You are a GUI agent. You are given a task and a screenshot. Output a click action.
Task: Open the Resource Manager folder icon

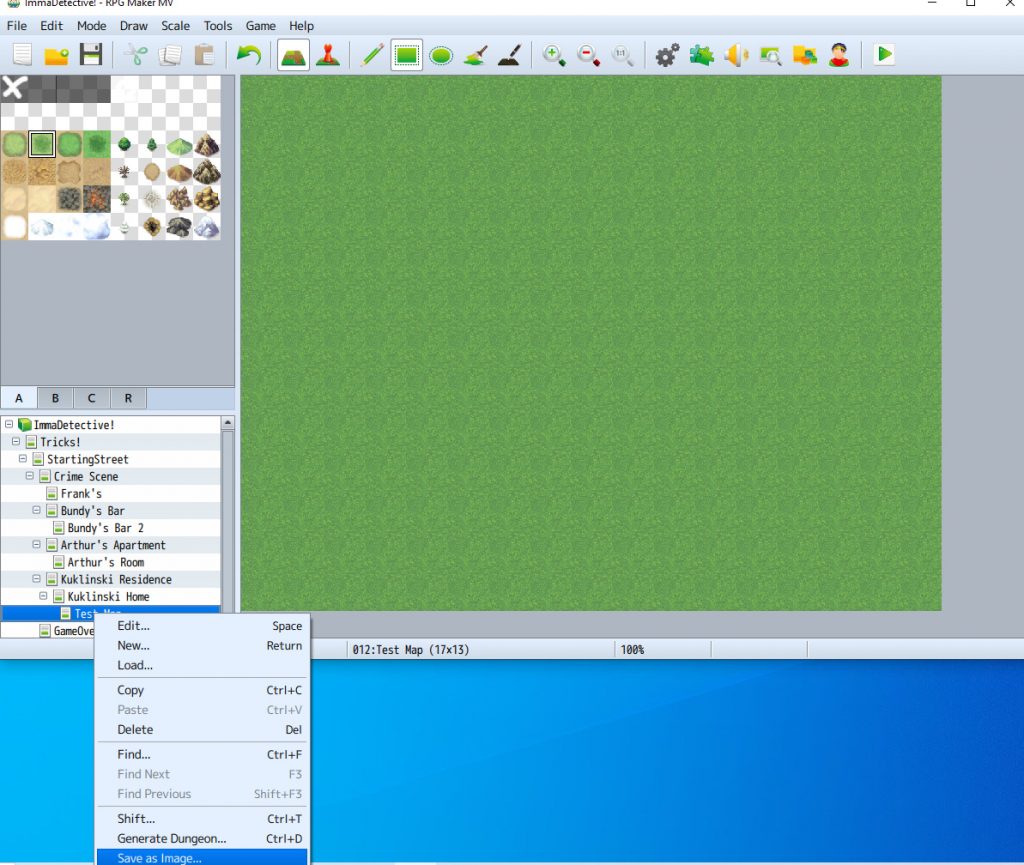803,56
